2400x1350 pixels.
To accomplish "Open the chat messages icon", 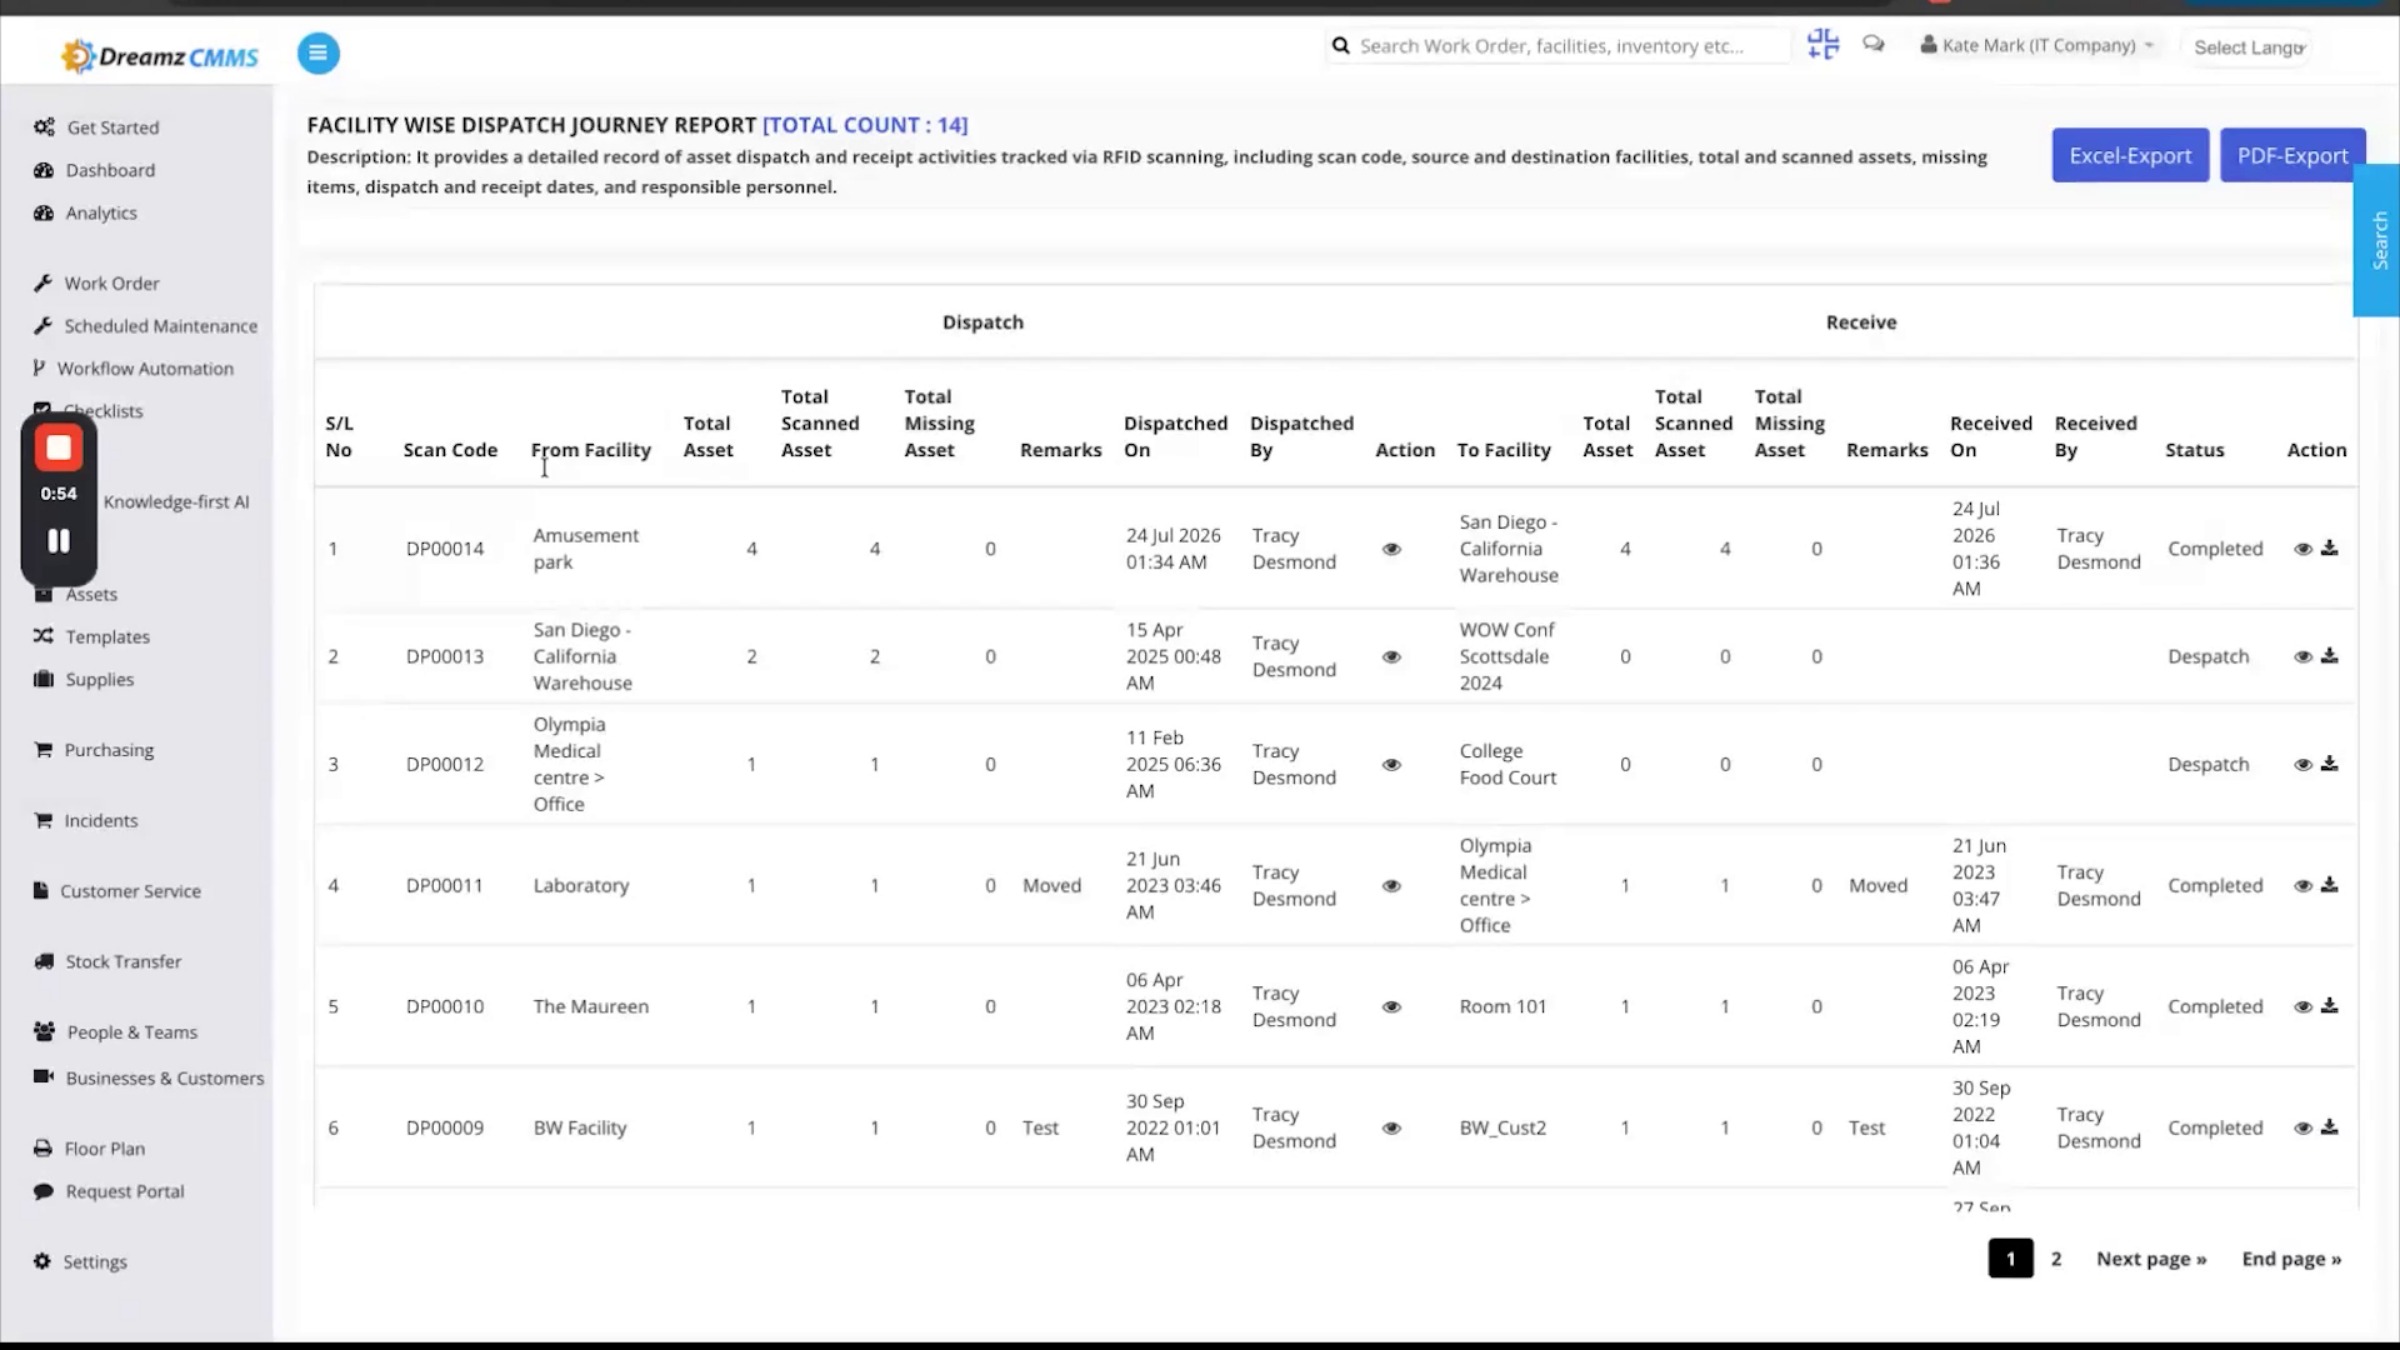I will [x=1874, y=44].
